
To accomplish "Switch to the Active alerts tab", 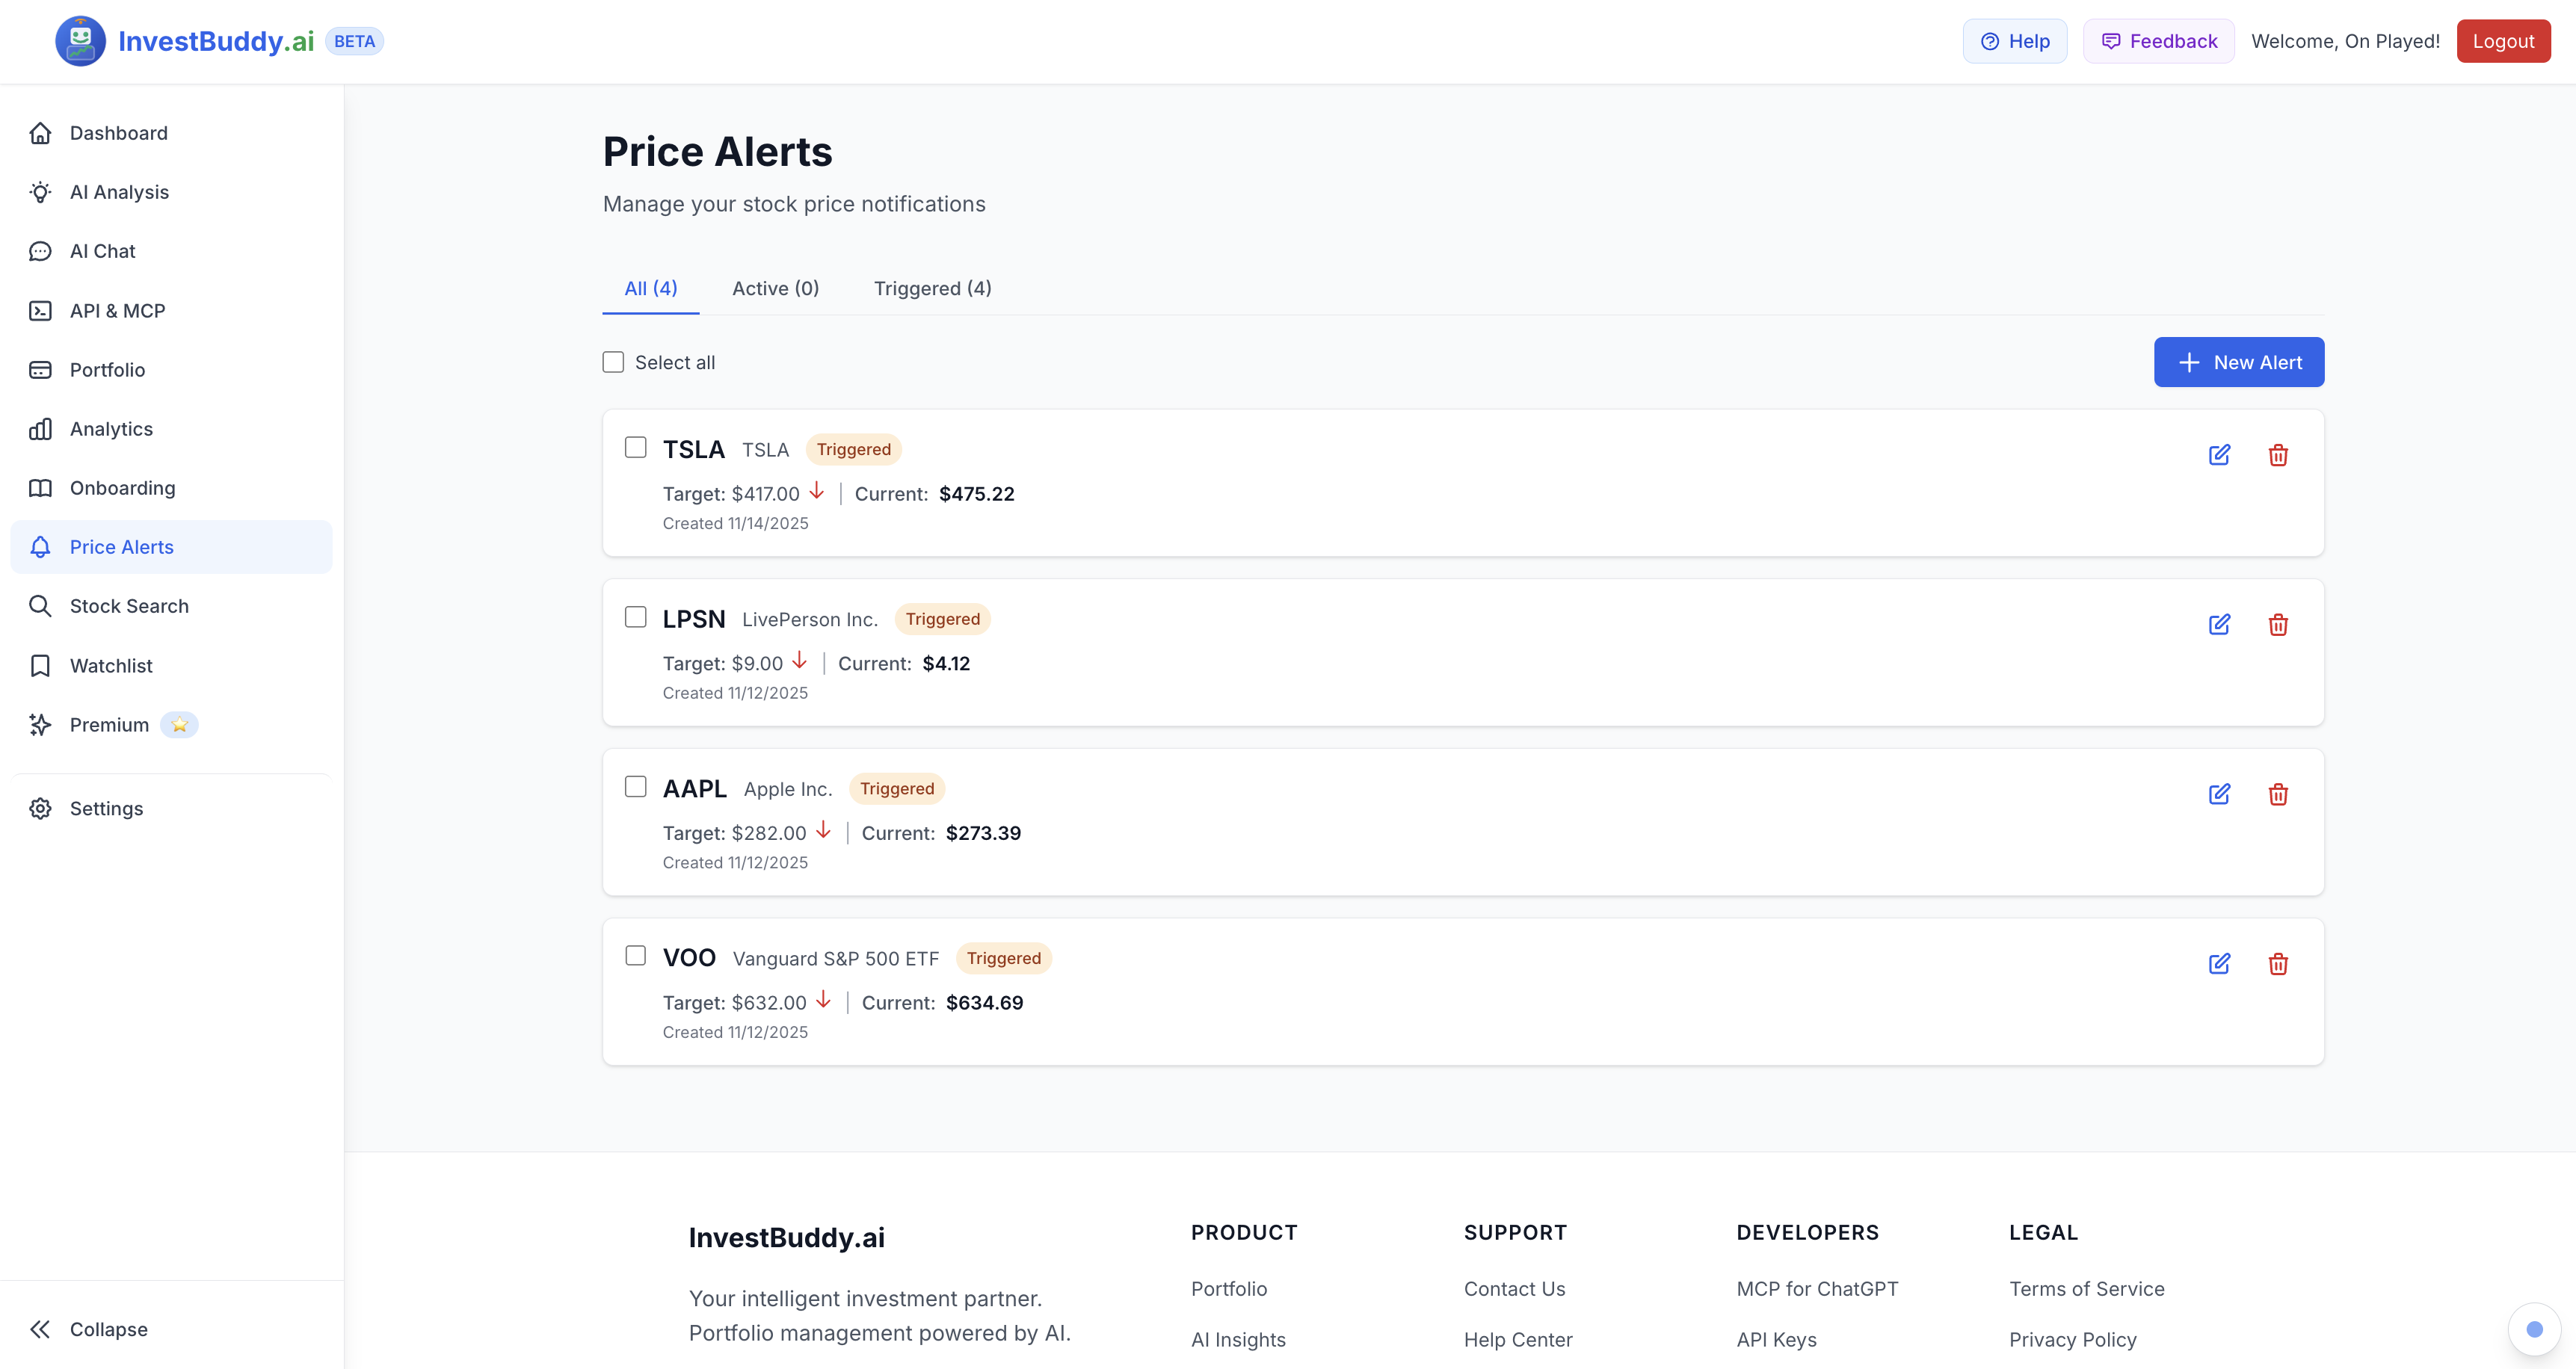I will (x=776, y=288).
